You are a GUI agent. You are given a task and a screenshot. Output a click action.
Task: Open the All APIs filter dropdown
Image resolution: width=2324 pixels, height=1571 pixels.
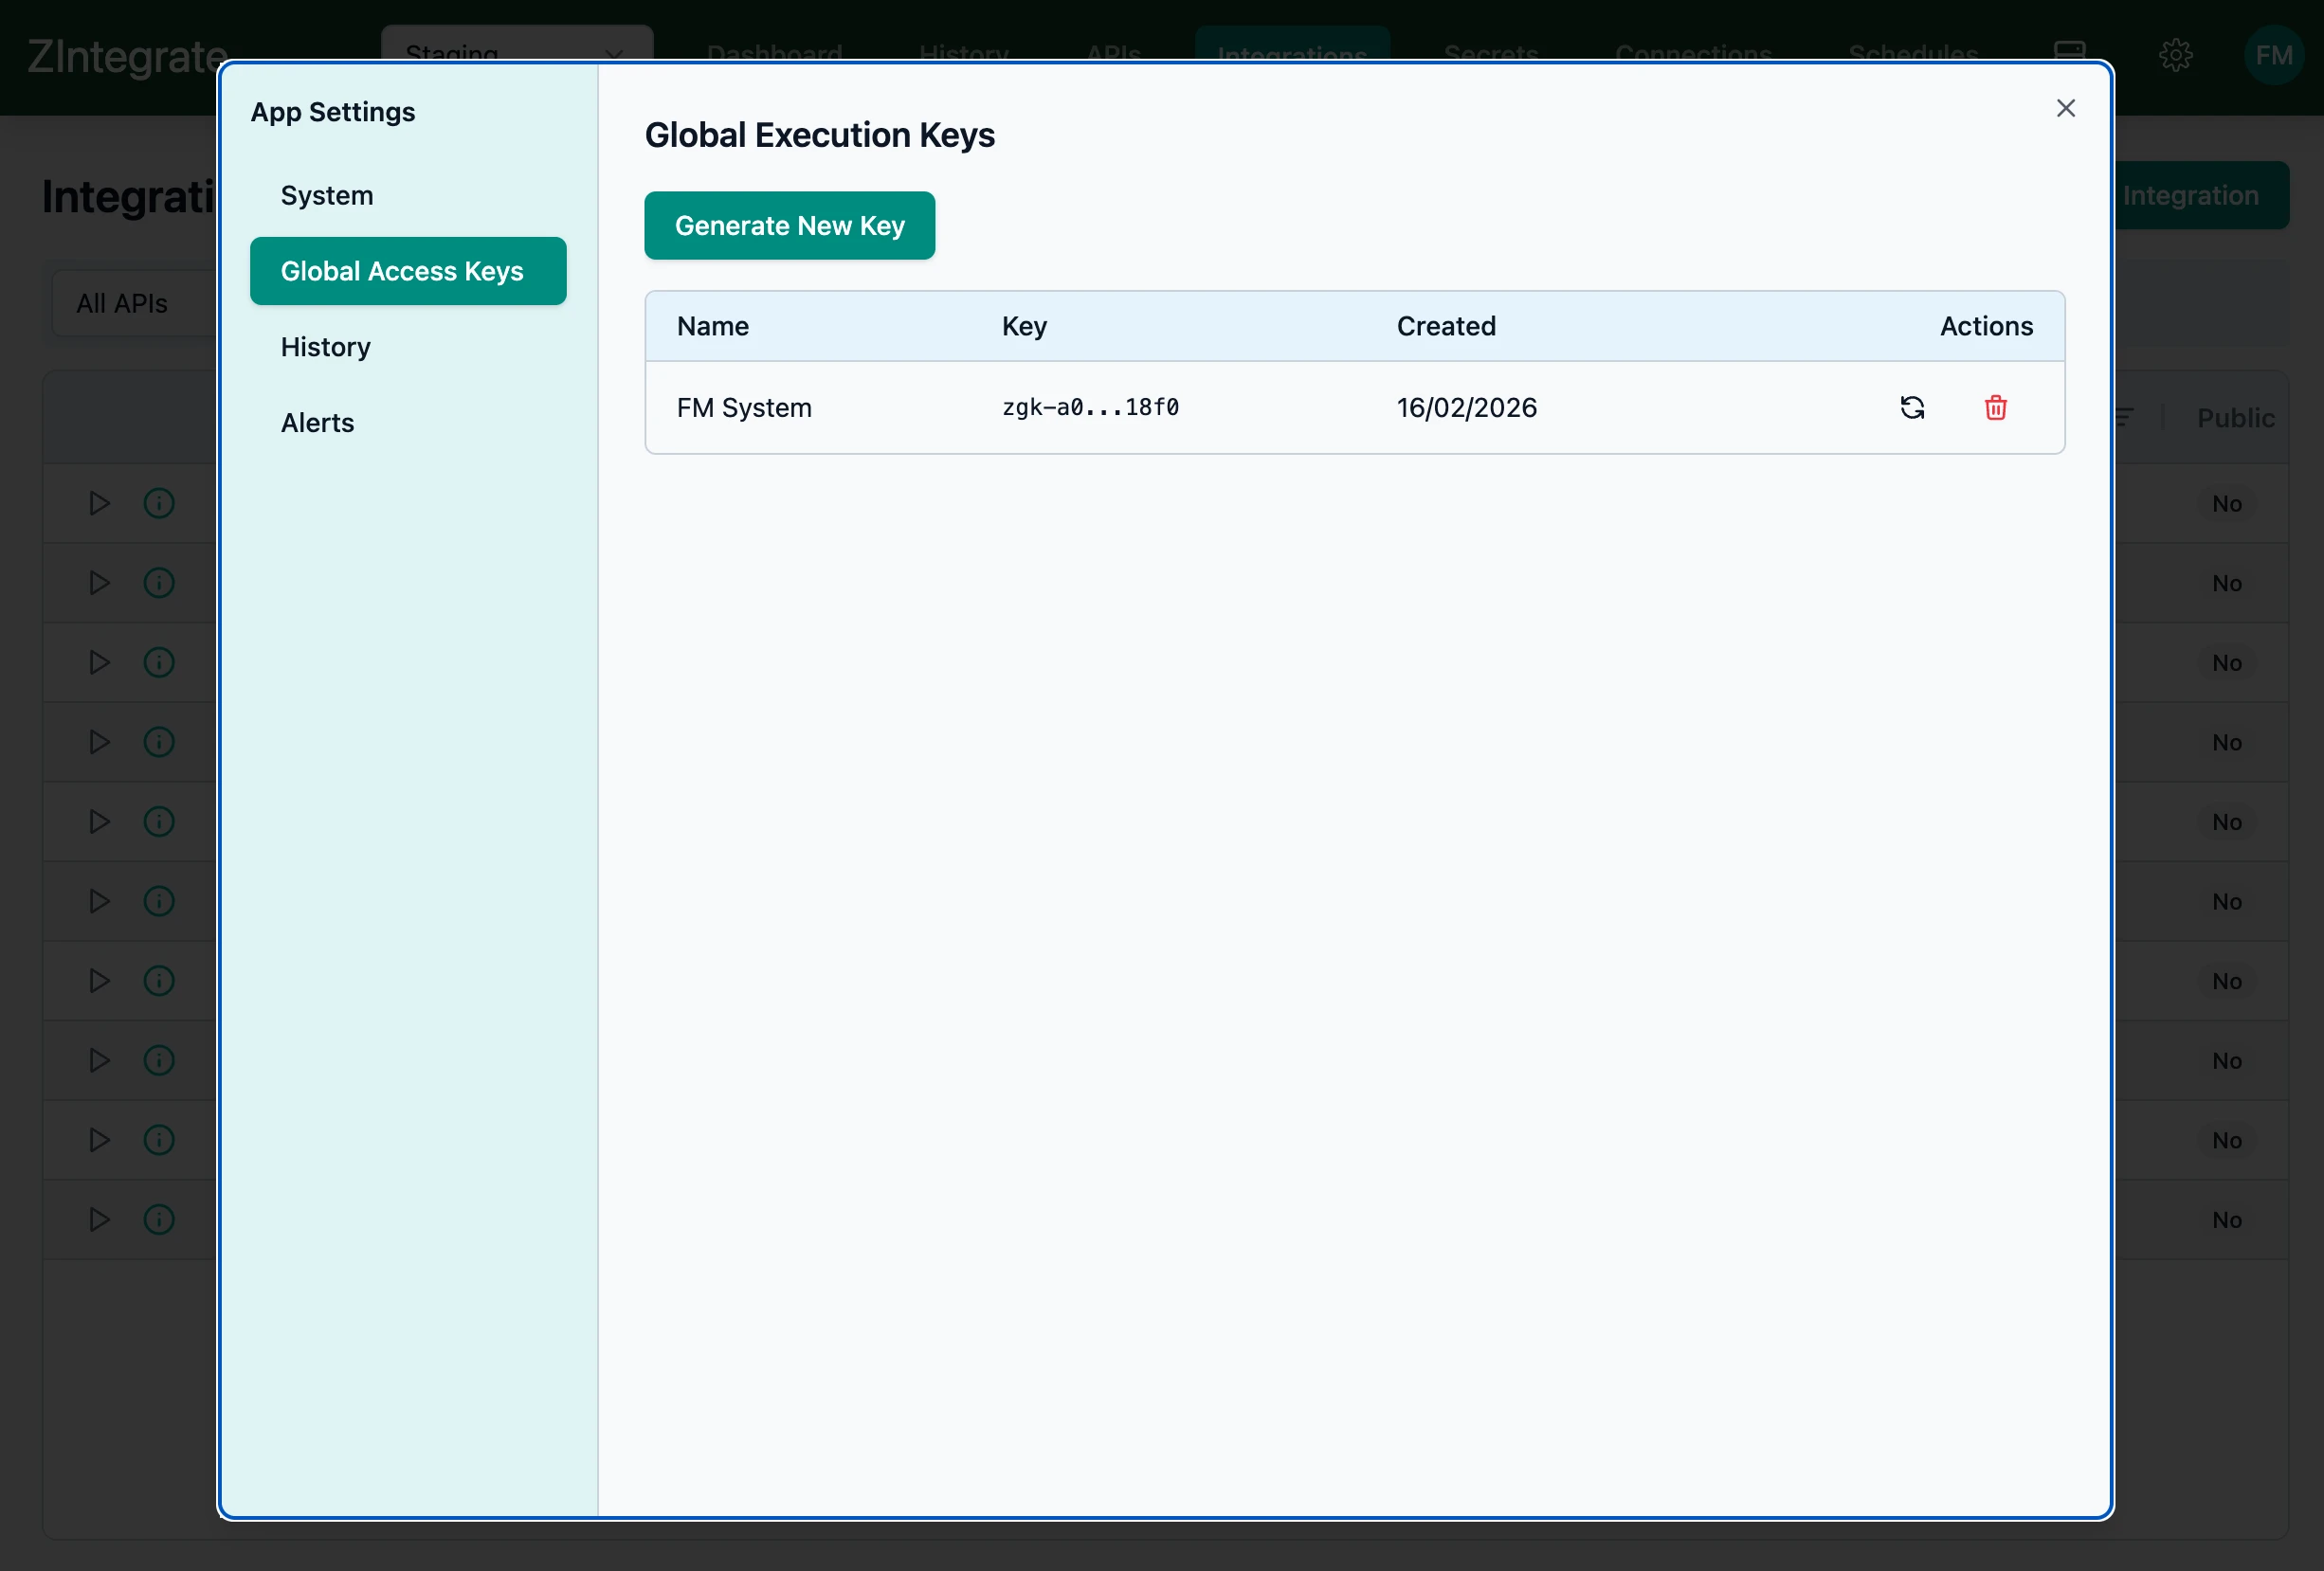click(122, 302)
